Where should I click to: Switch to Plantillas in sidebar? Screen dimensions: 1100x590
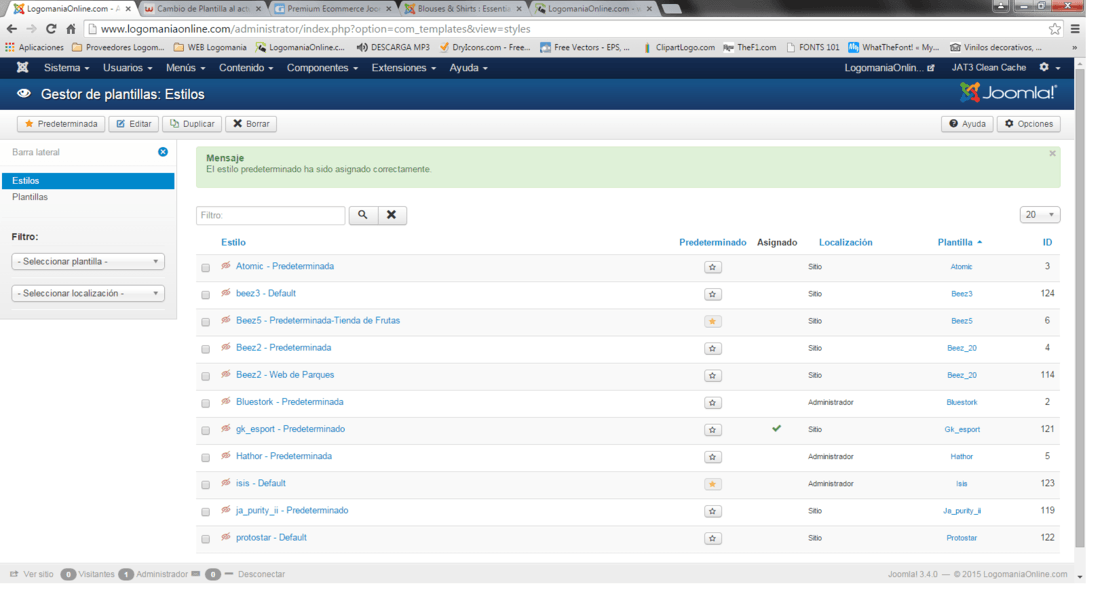[x=29, y=197]
